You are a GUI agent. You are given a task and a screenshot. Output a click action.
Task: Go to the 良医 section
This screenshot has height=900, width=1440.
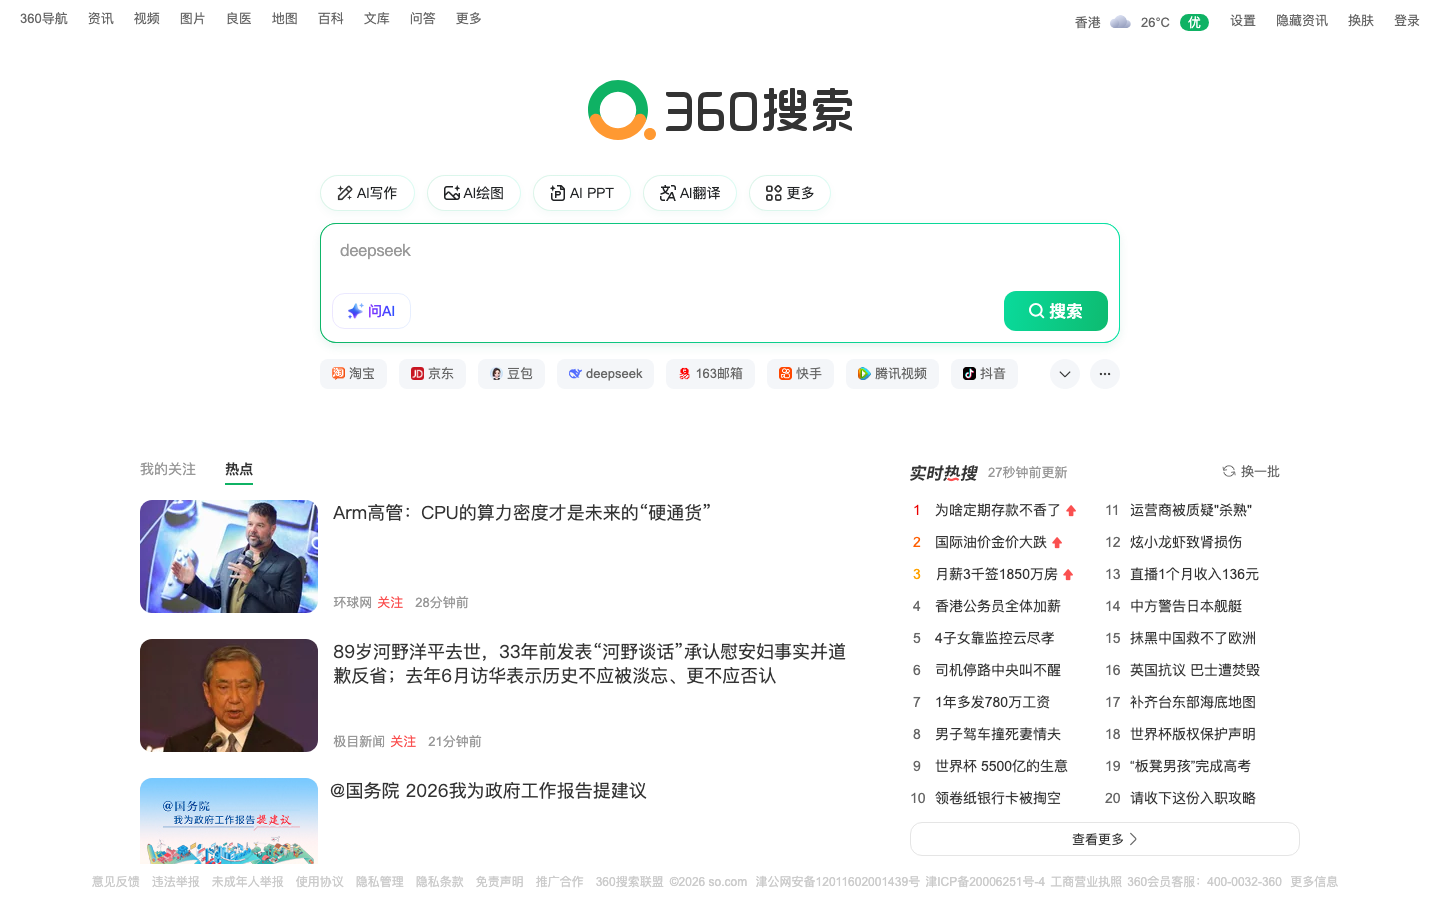pyautogui.click(x=239, y=18)
